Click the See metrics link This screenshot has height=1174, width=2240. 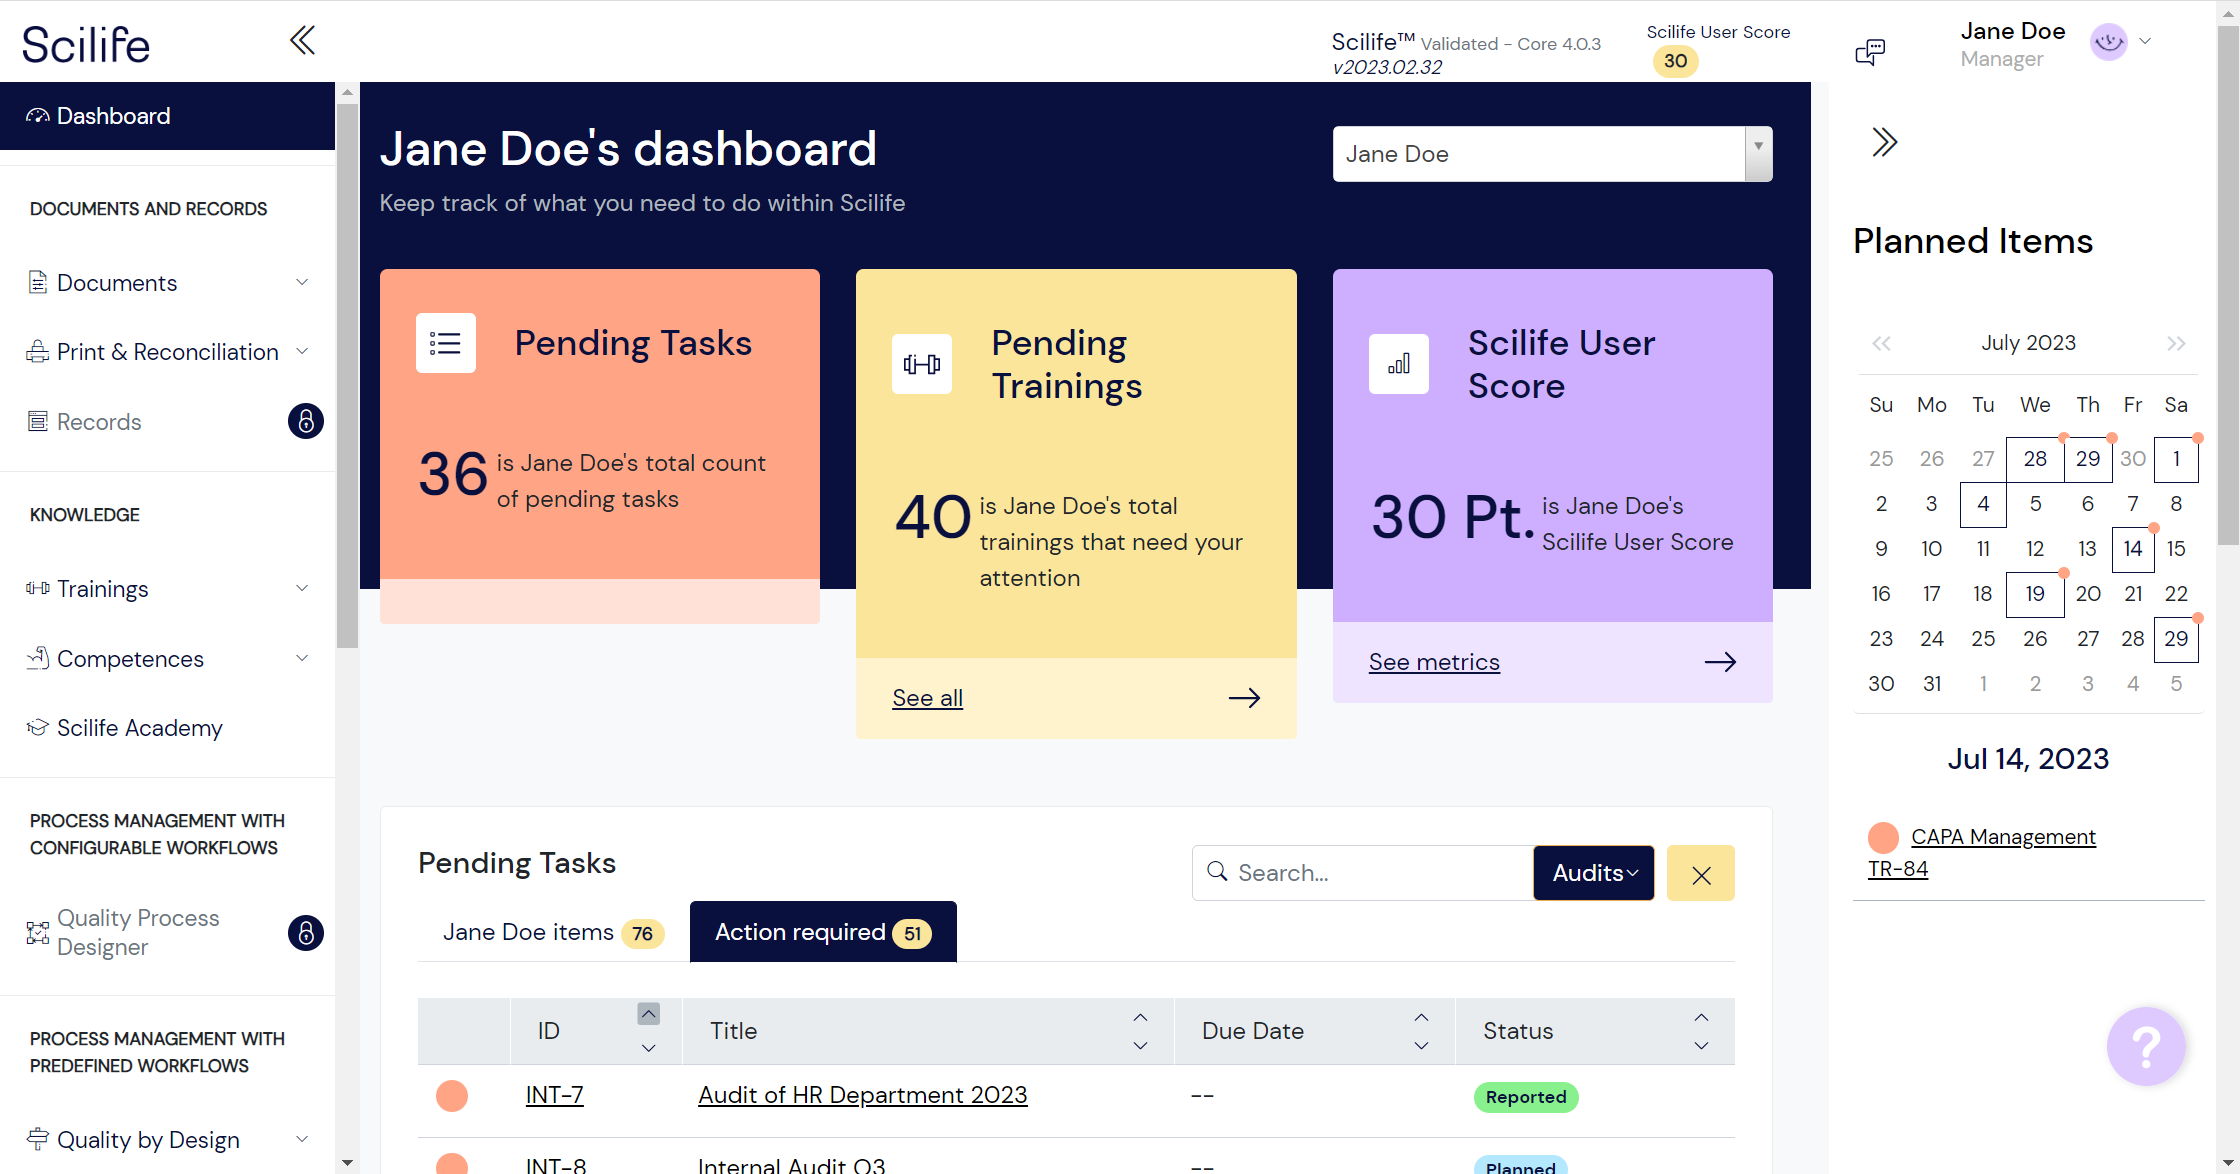click(1434, 662)
